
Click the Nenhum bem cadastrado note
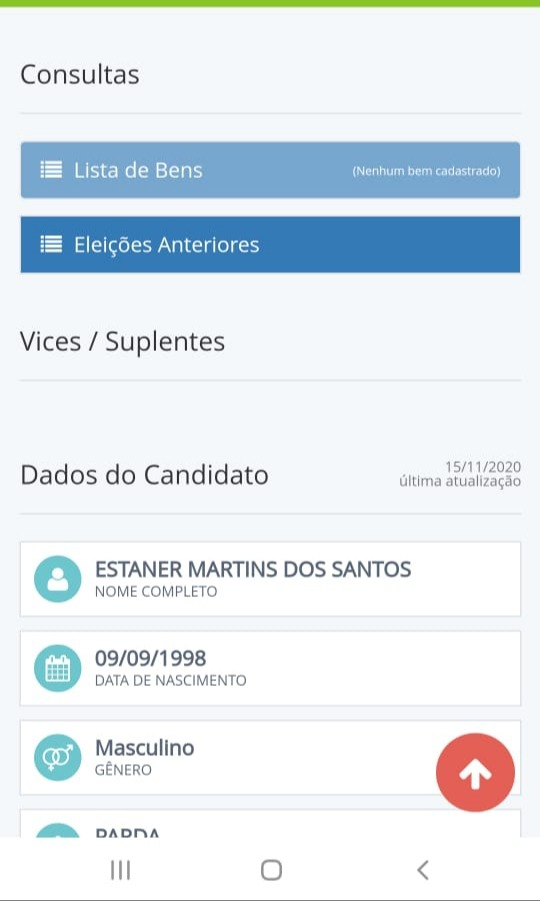[426, 171]
